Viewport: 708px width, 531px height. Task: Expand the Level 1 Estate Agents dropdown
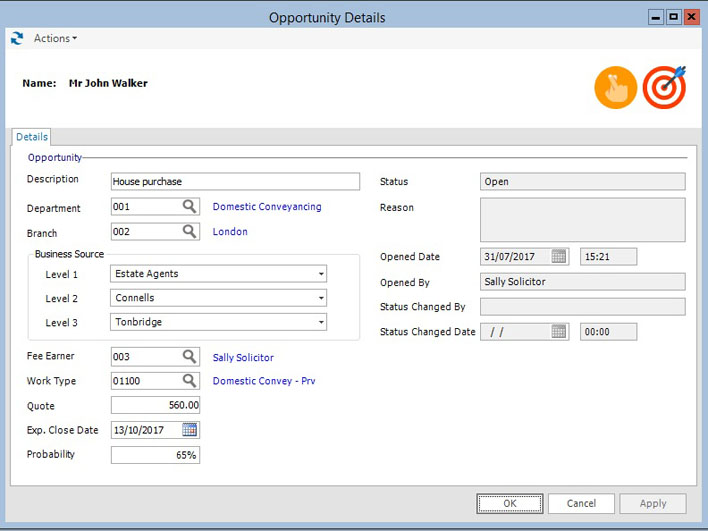pyautogui.click(x=321, y=274)
